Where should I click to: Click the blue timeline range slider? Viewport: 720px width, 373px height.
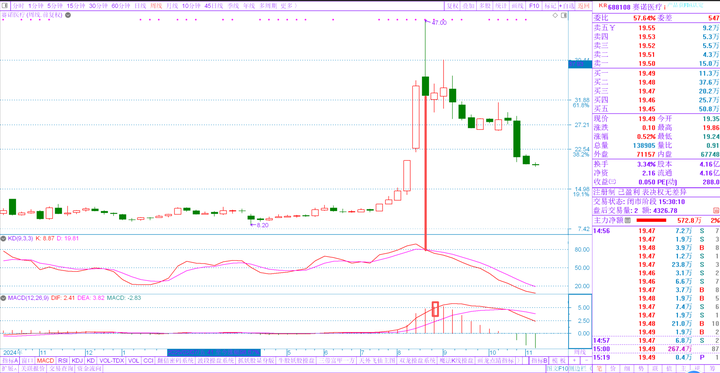pos(214,352)
